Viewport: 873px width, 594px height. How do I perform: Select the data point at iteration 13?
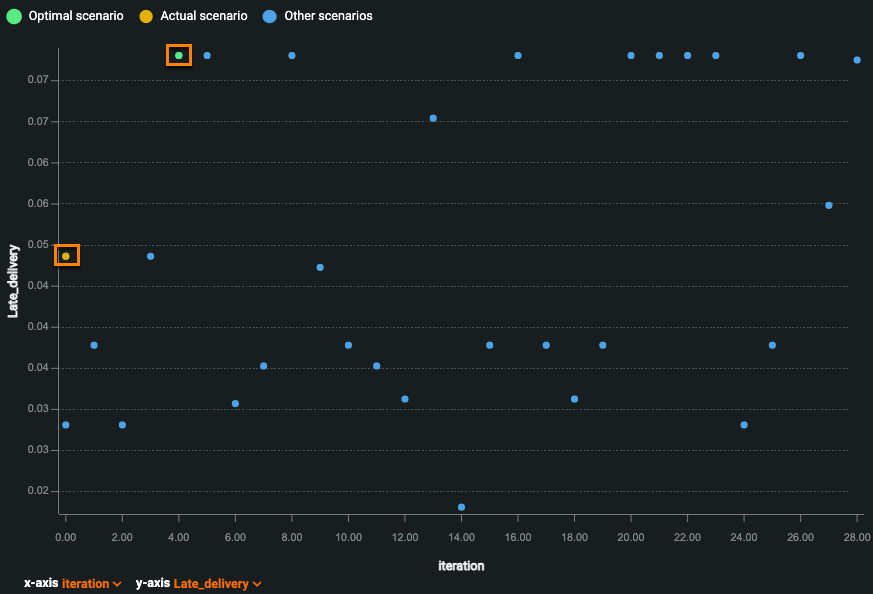433,118
